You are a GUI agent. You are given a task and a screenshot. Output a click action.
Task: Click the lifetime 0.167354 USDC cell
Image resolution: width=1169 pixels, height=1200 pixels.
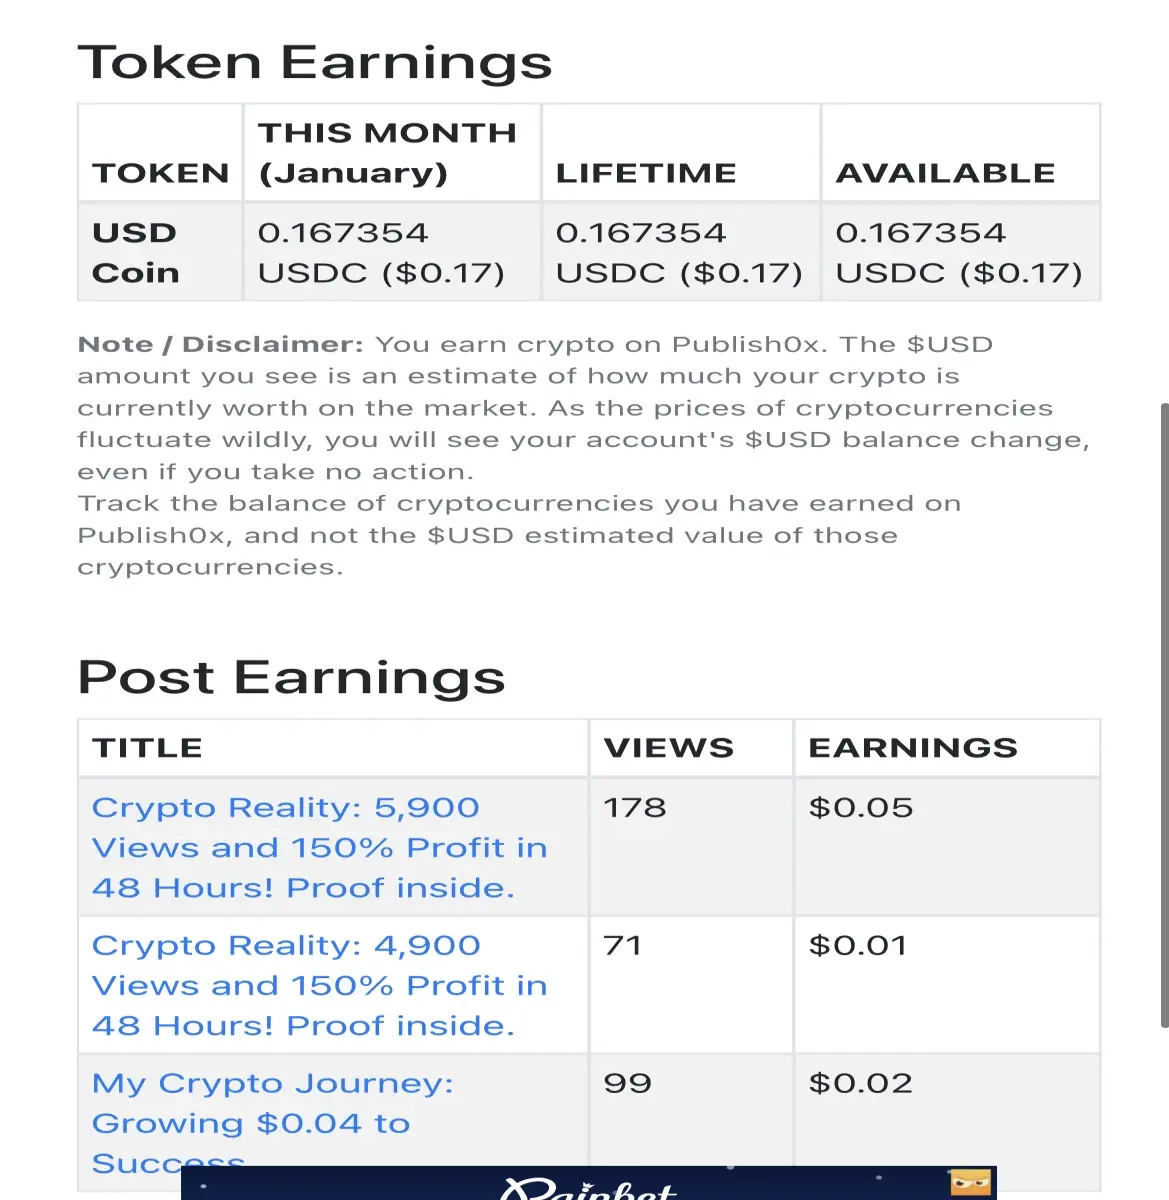[x=681, y=252]
